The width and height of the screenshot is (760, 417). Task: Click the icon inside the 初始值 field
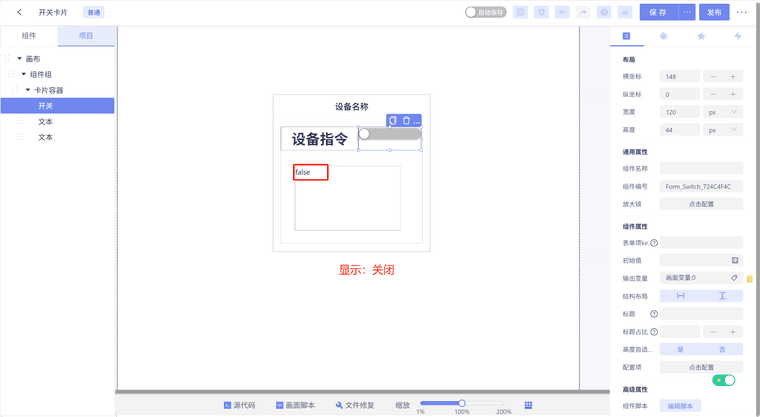coord(735,260)
